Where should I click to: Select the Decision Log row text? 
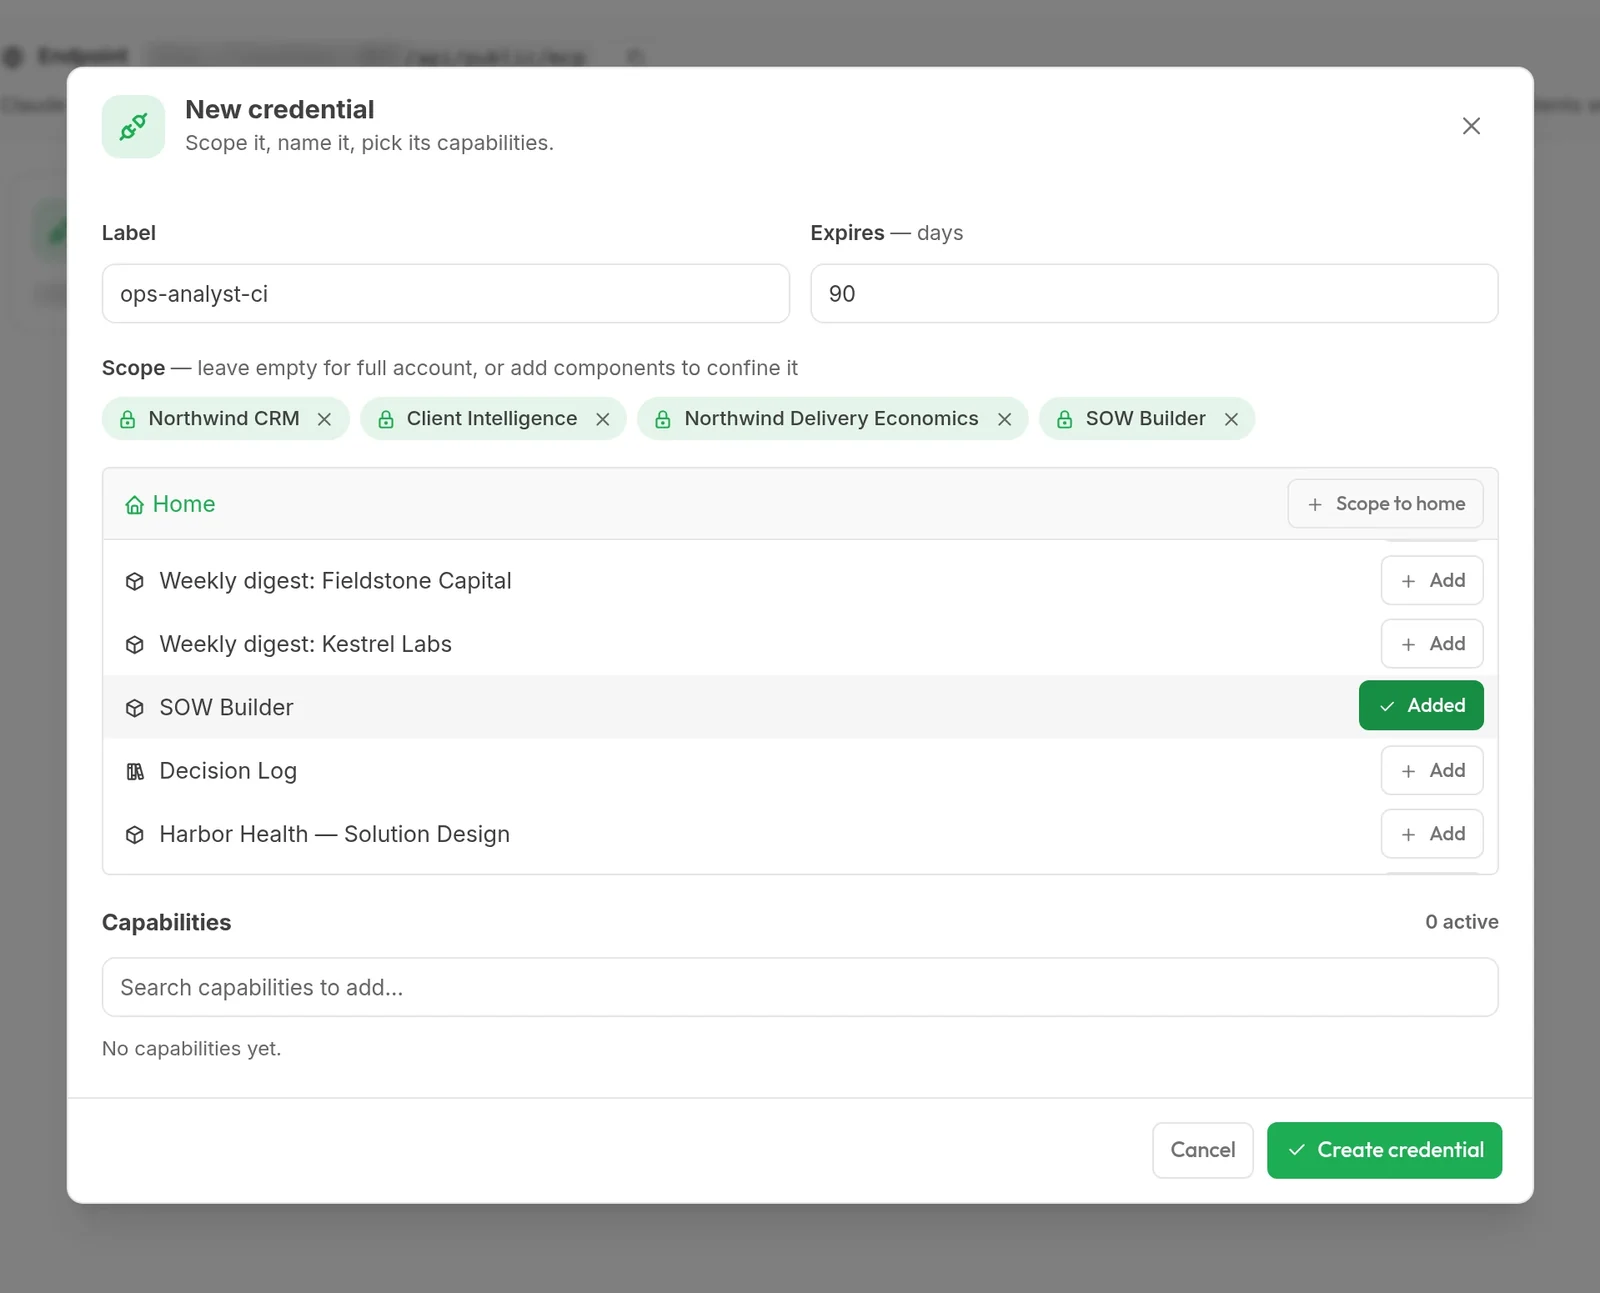pyautogui.click(x=228, y=771)
